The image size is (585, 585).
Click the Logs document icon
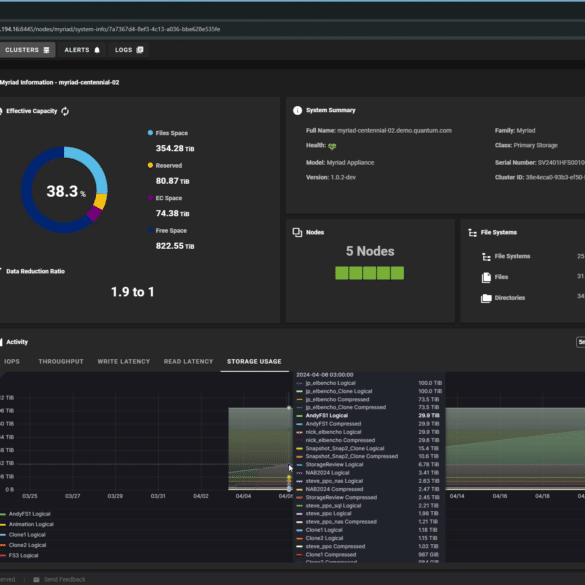[140, 50]
